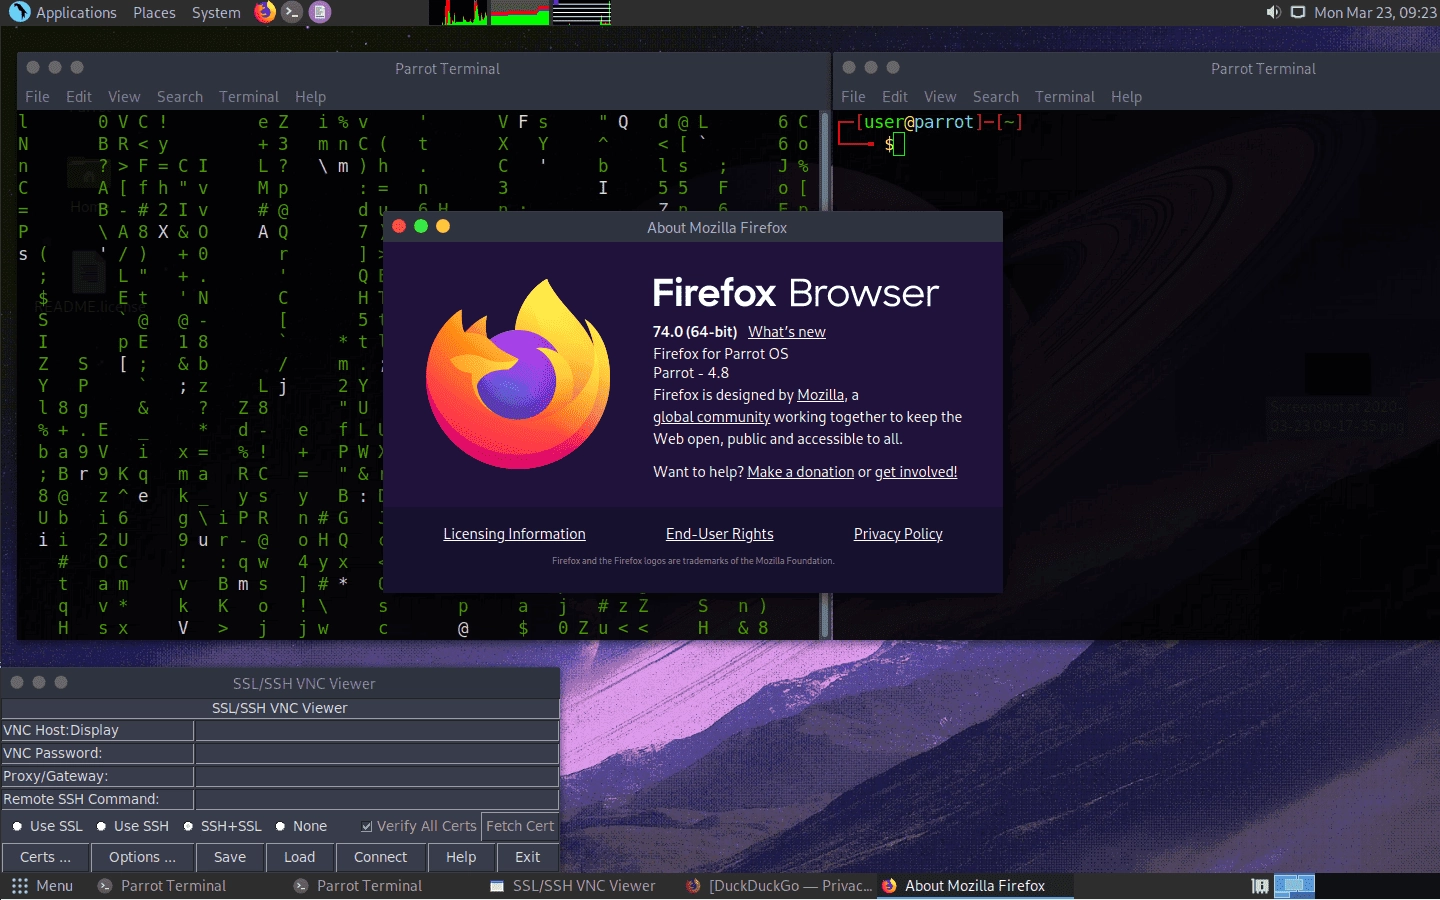The width and height of the screenshot is (1440, 900).
Task: Focus the Proxy/Gateway input field
Action: coord(376,776)
